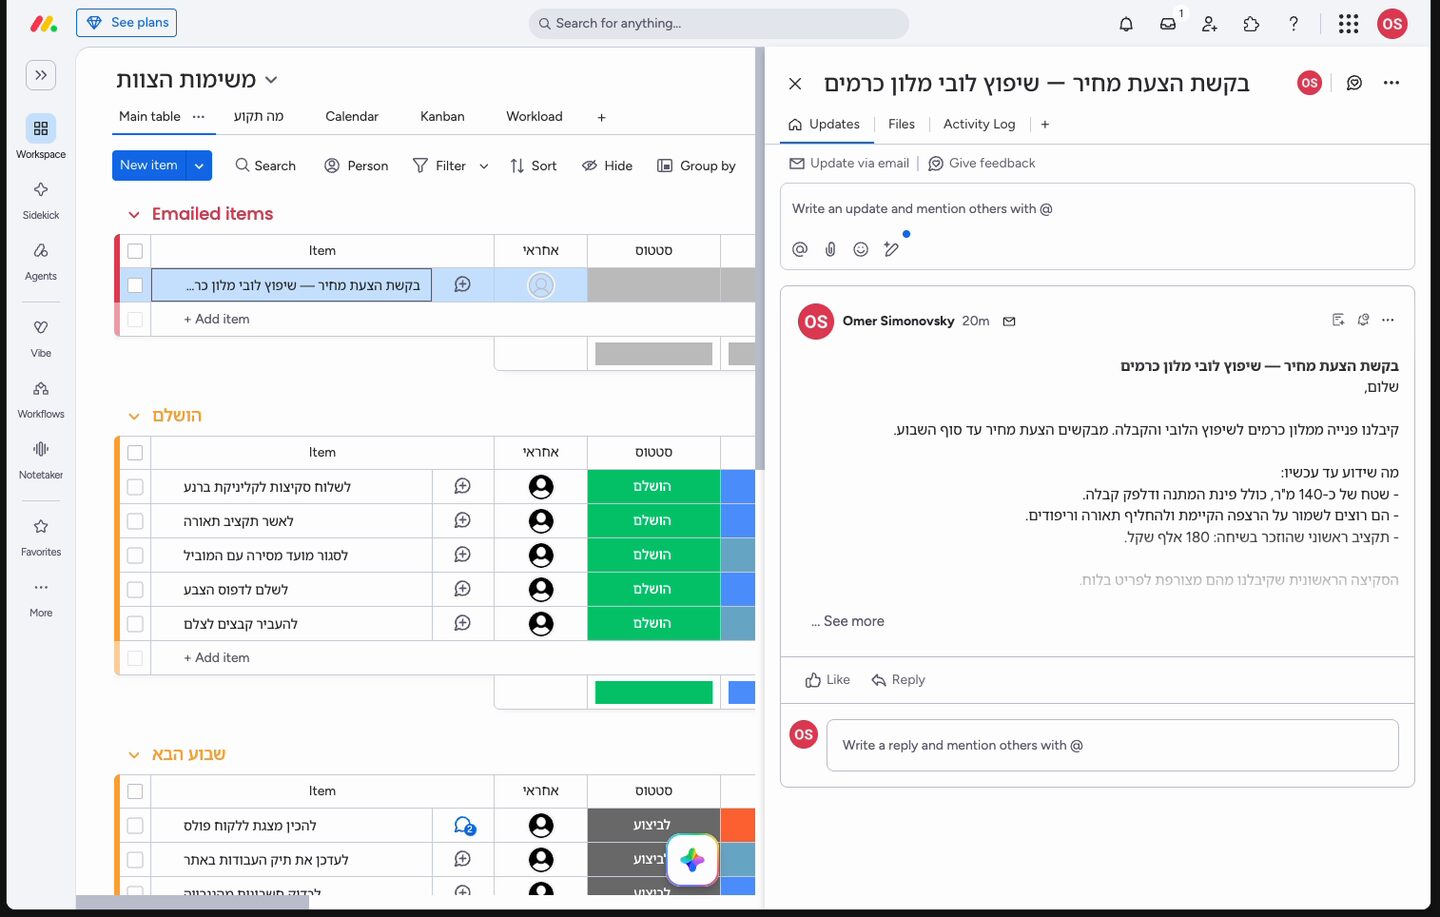1440x917 pixels.
Task: Open the New item dropdown arrow
Action: [x=199, y=165]
